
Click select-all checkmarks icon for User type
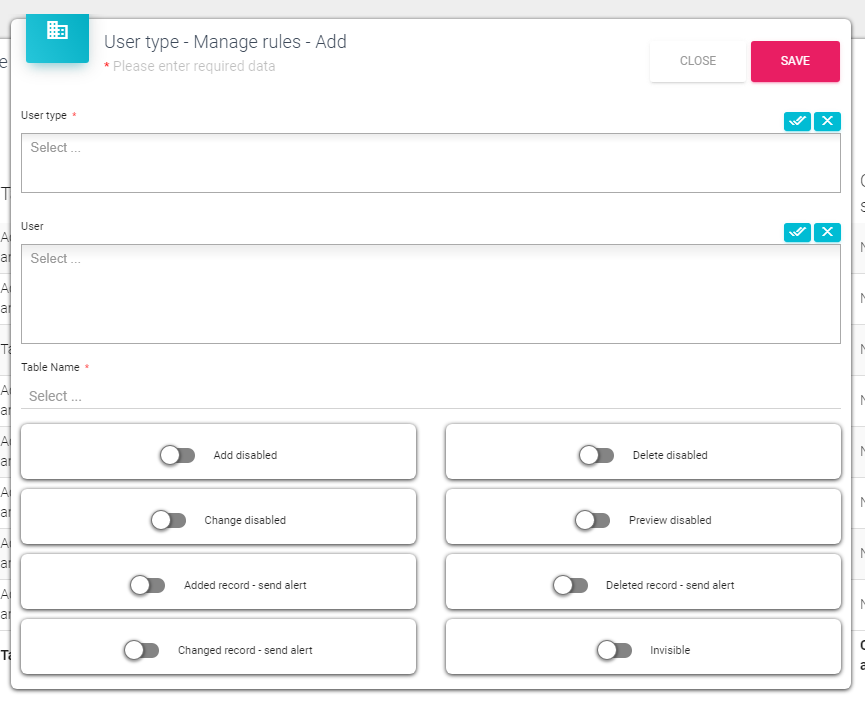(x=797, y=121)
